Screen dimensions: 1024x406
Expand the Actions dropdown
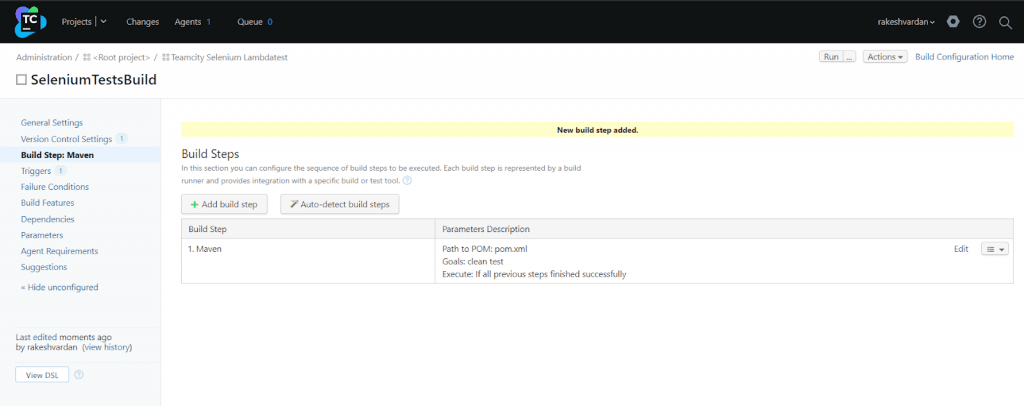(885, 57)
